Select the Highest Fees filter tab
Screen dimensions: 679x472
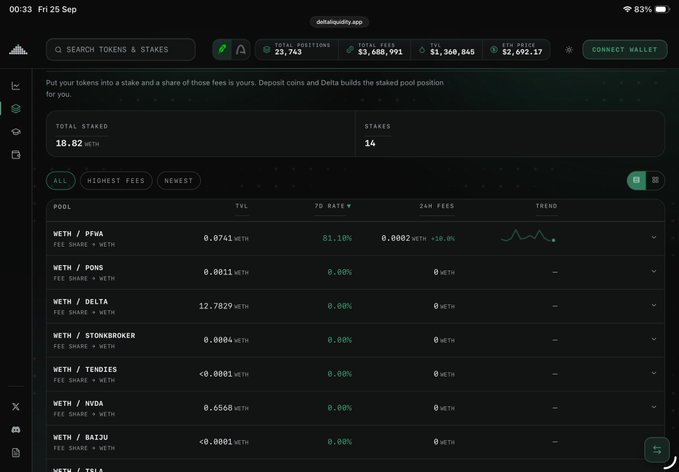click(116, 181)
